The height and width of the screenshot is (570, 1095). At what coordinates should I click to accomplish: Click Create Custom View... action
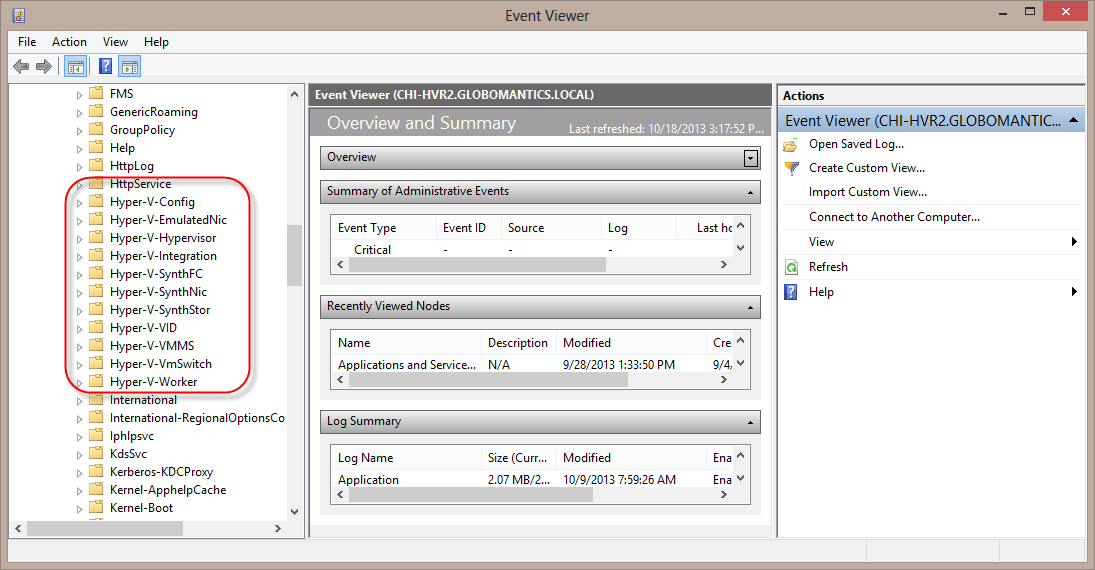click(867, 168)
